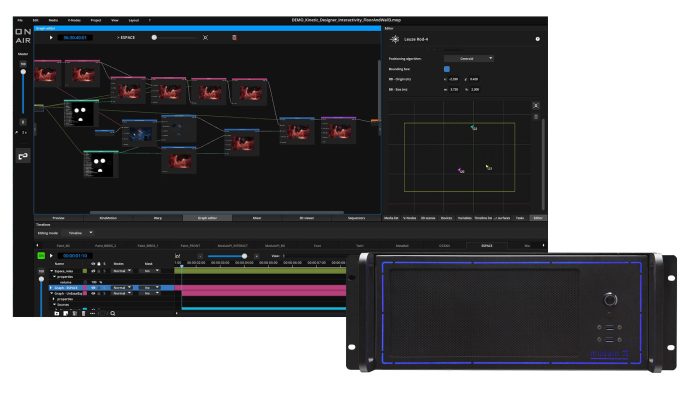Screen dimensions: 700x394
Task: Switch to the Mixer tab
Action: click(x=257, y=218)
